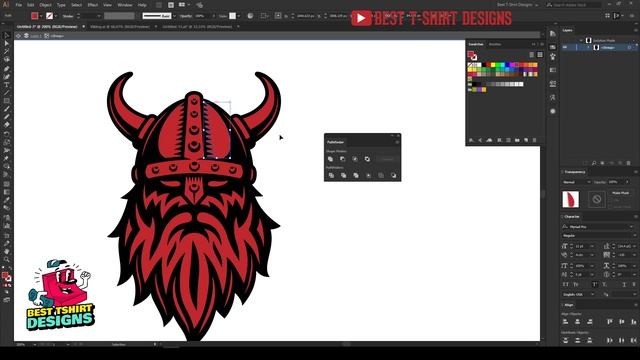640x360 pixels.
Task: Open the workspace arrangement icon in menu bar
Action: [183, 5]
